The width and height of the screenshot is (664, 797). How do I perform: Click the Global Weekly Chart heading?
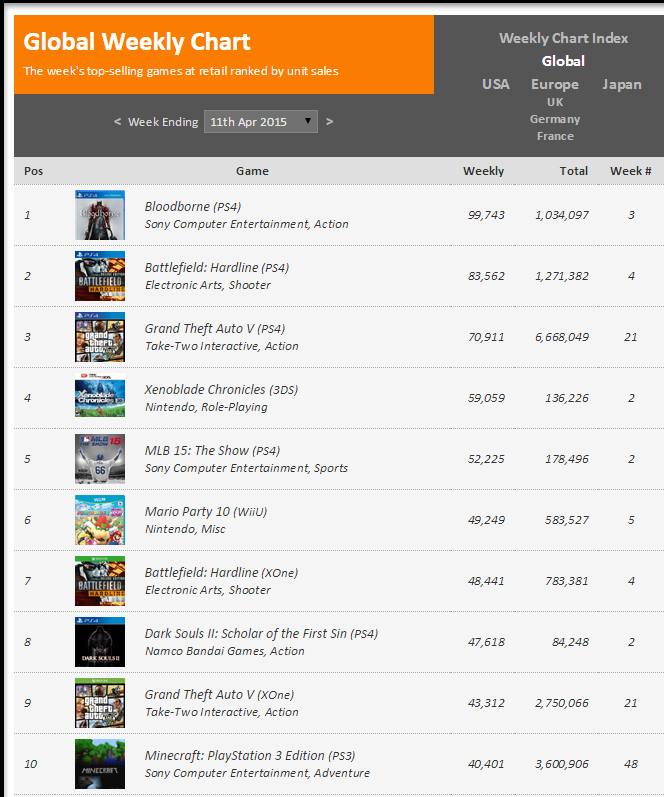137,42
